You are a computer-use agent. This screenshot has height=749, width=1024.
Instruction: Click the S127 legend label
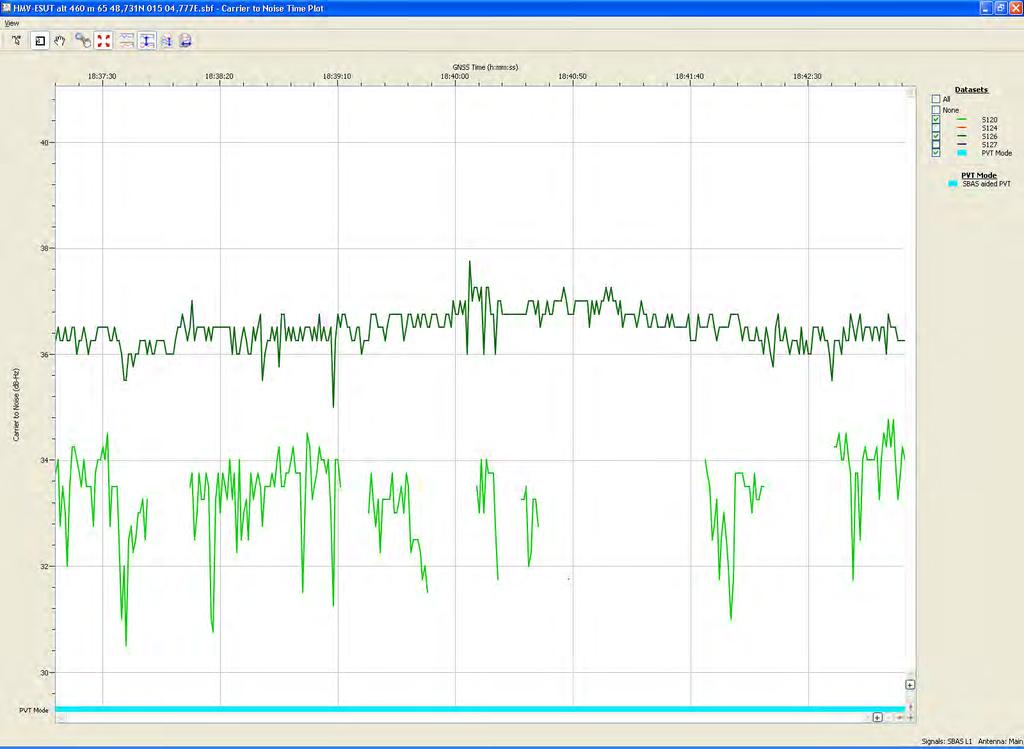[989, 144]
